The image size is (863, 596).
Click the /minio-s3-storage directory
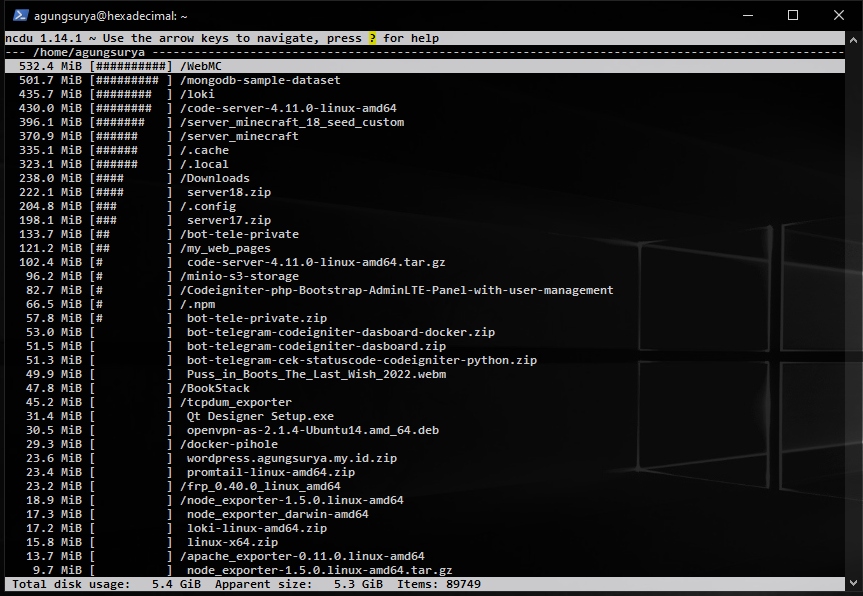click(239, 276)
